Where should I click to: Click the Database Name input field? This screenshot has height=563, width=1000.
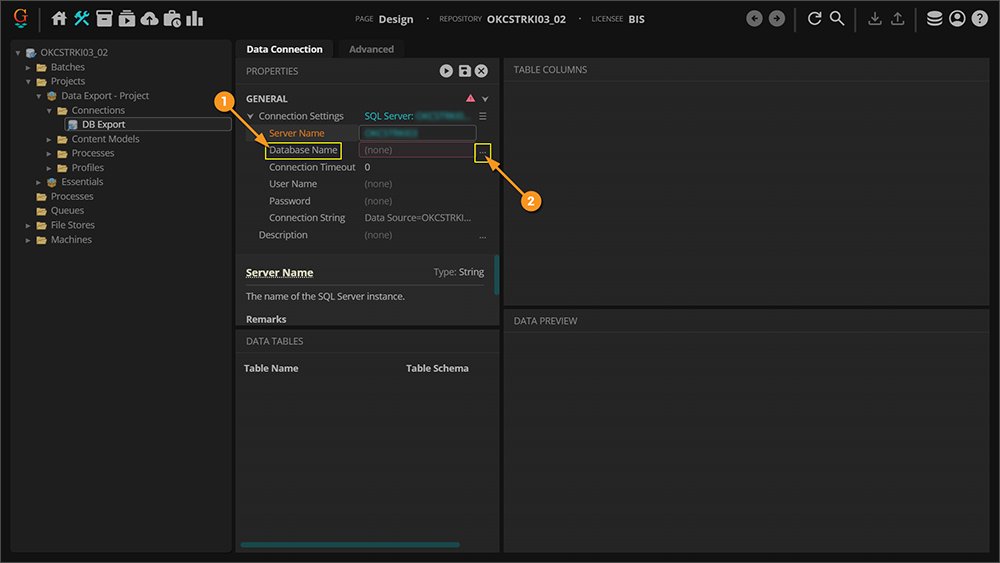[415, 150]
